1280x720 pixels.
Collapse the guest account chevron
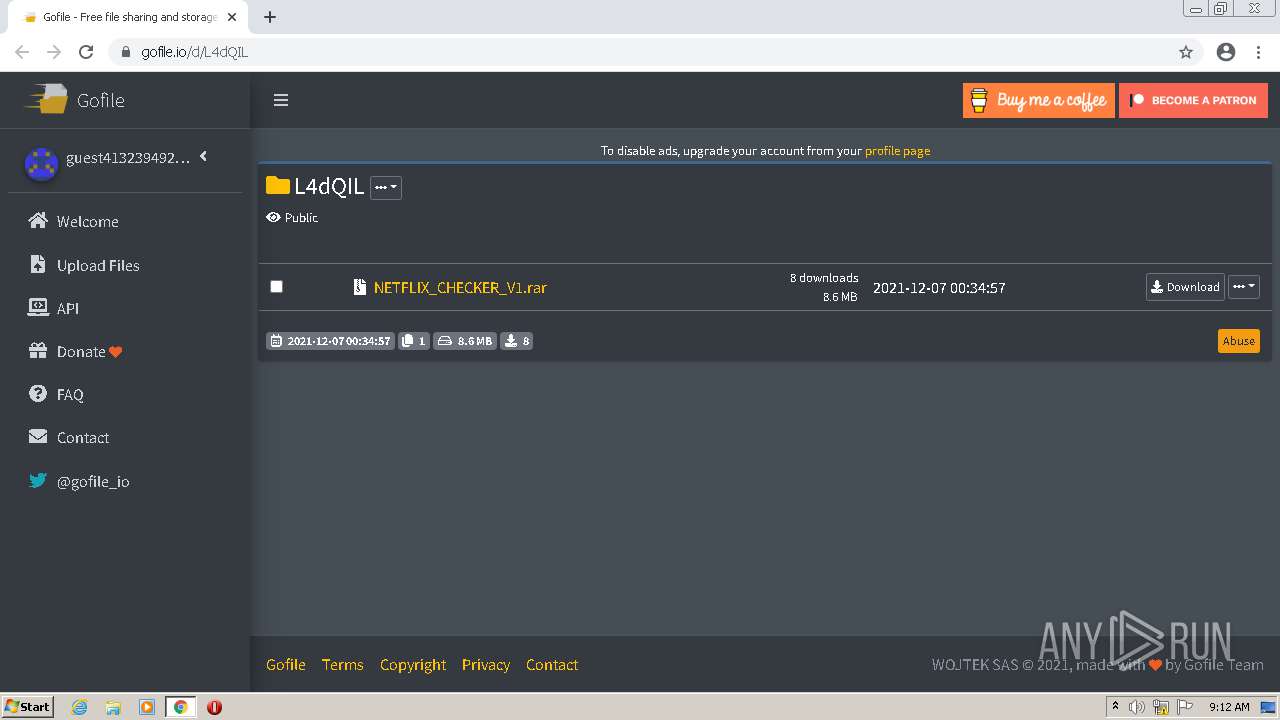pyautogui.click(x=203, y=156)
